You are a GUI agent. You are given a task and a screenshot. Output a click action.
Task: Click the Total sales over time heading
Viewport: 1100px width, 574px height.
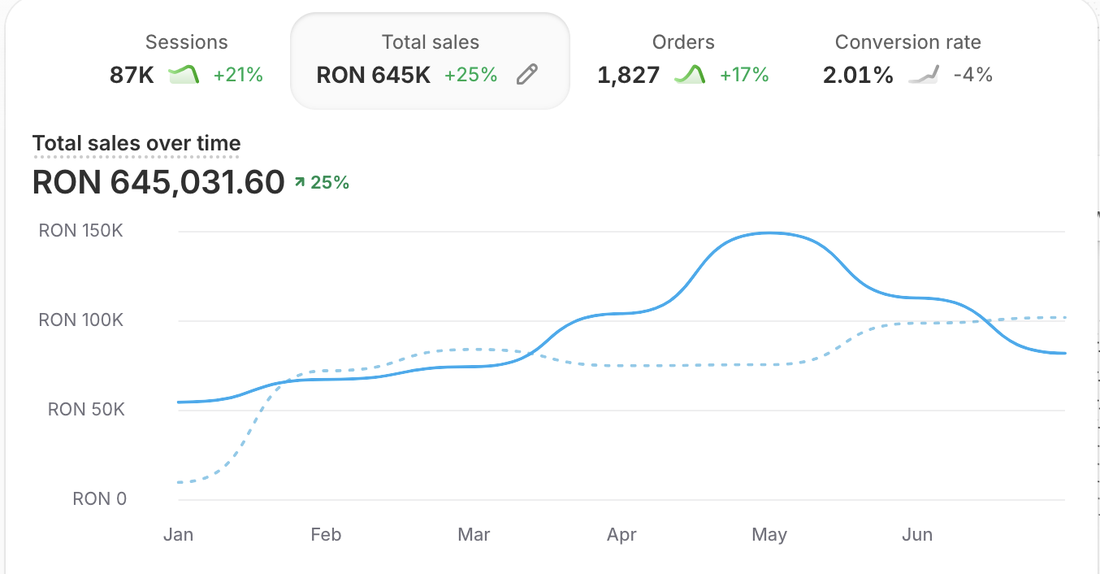point(137,143)
